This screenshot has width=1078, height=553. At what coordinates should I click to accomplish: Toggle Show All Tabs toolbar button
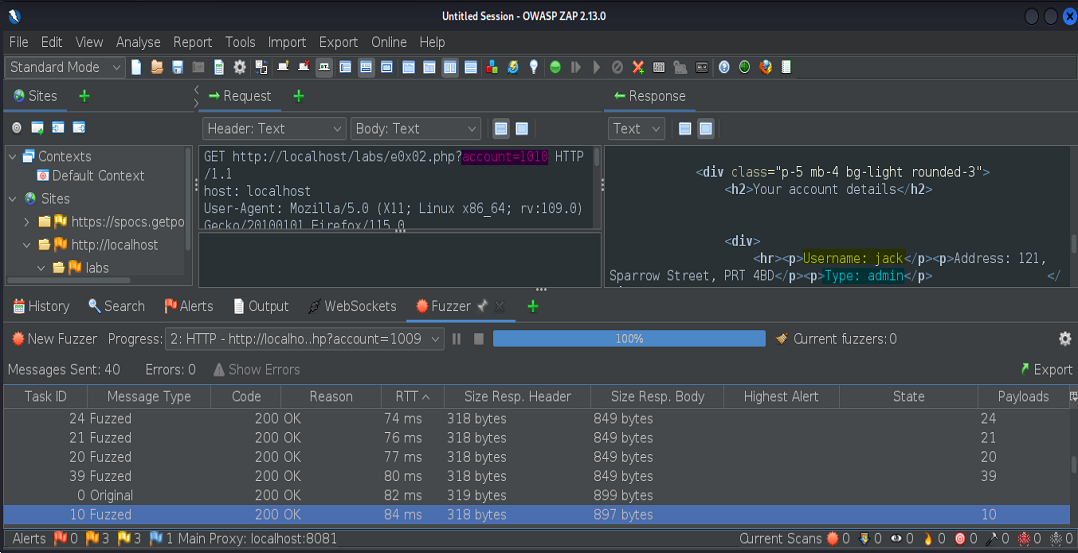pos(283,67)
